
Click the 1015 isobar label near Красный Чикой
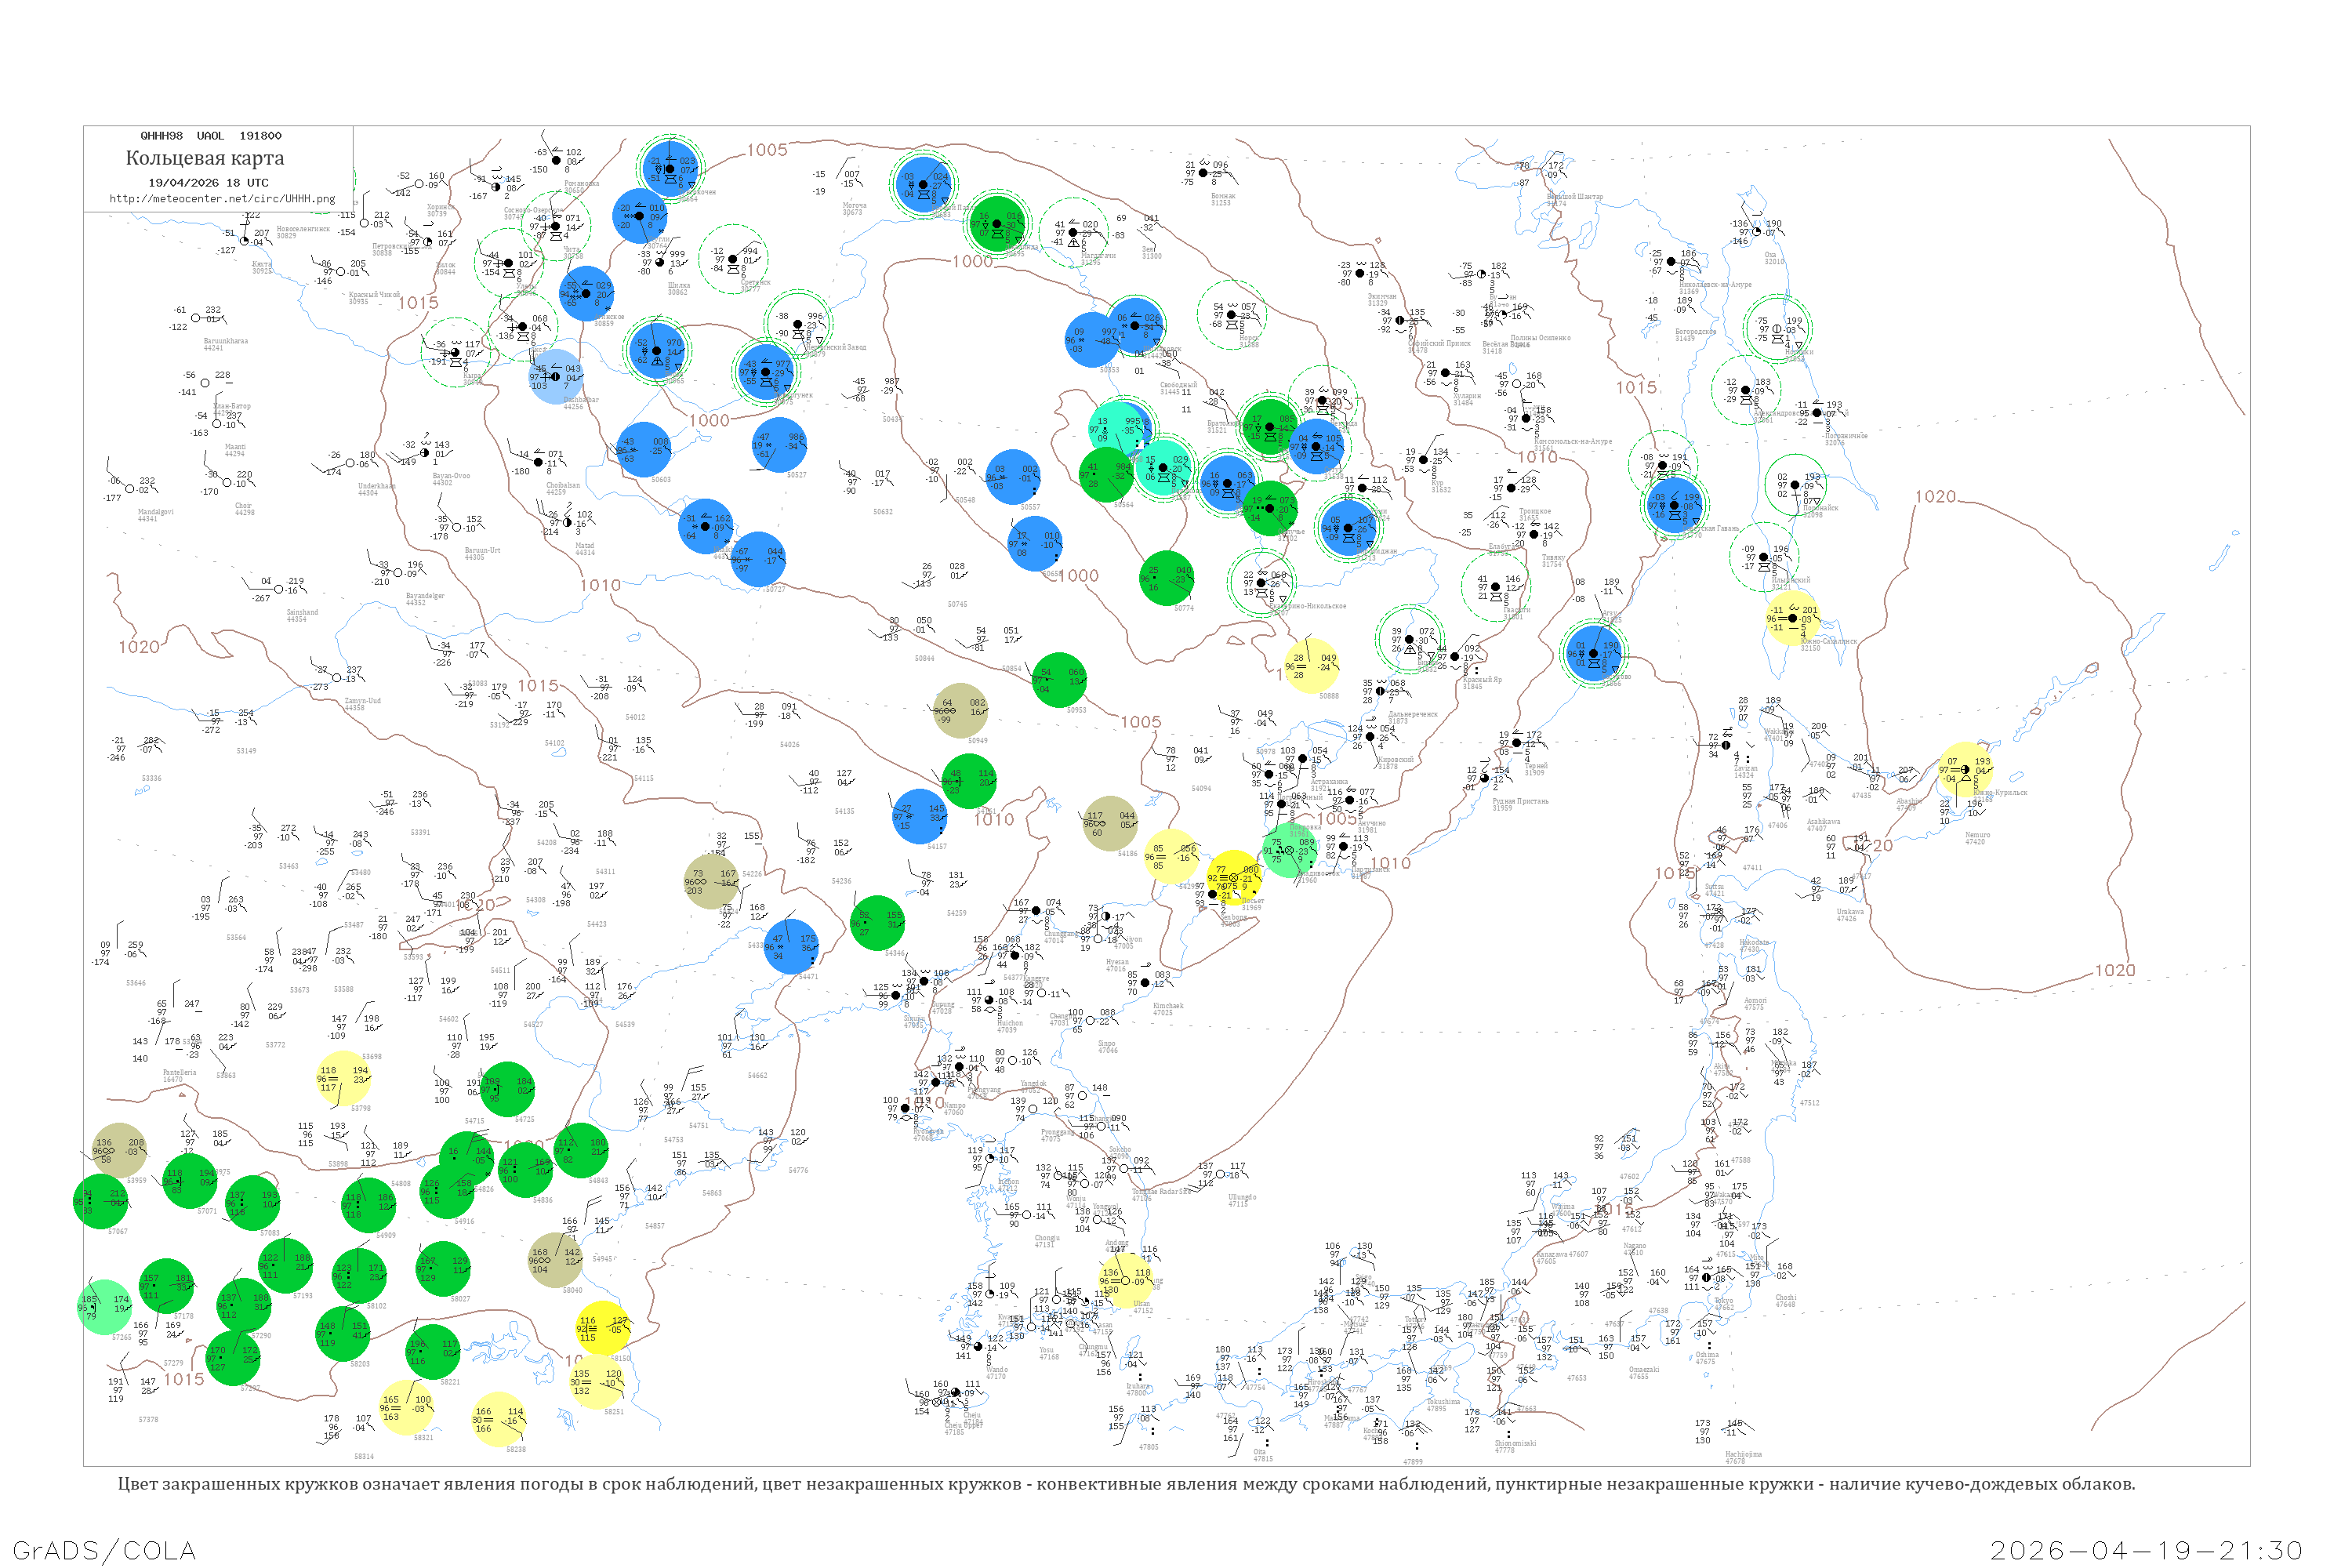[418, 303]
